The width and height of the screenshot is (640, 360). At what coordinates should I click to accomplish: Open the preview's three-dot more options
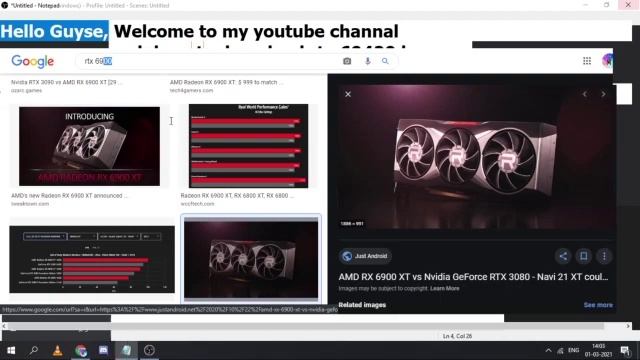[x=604, y=256]
